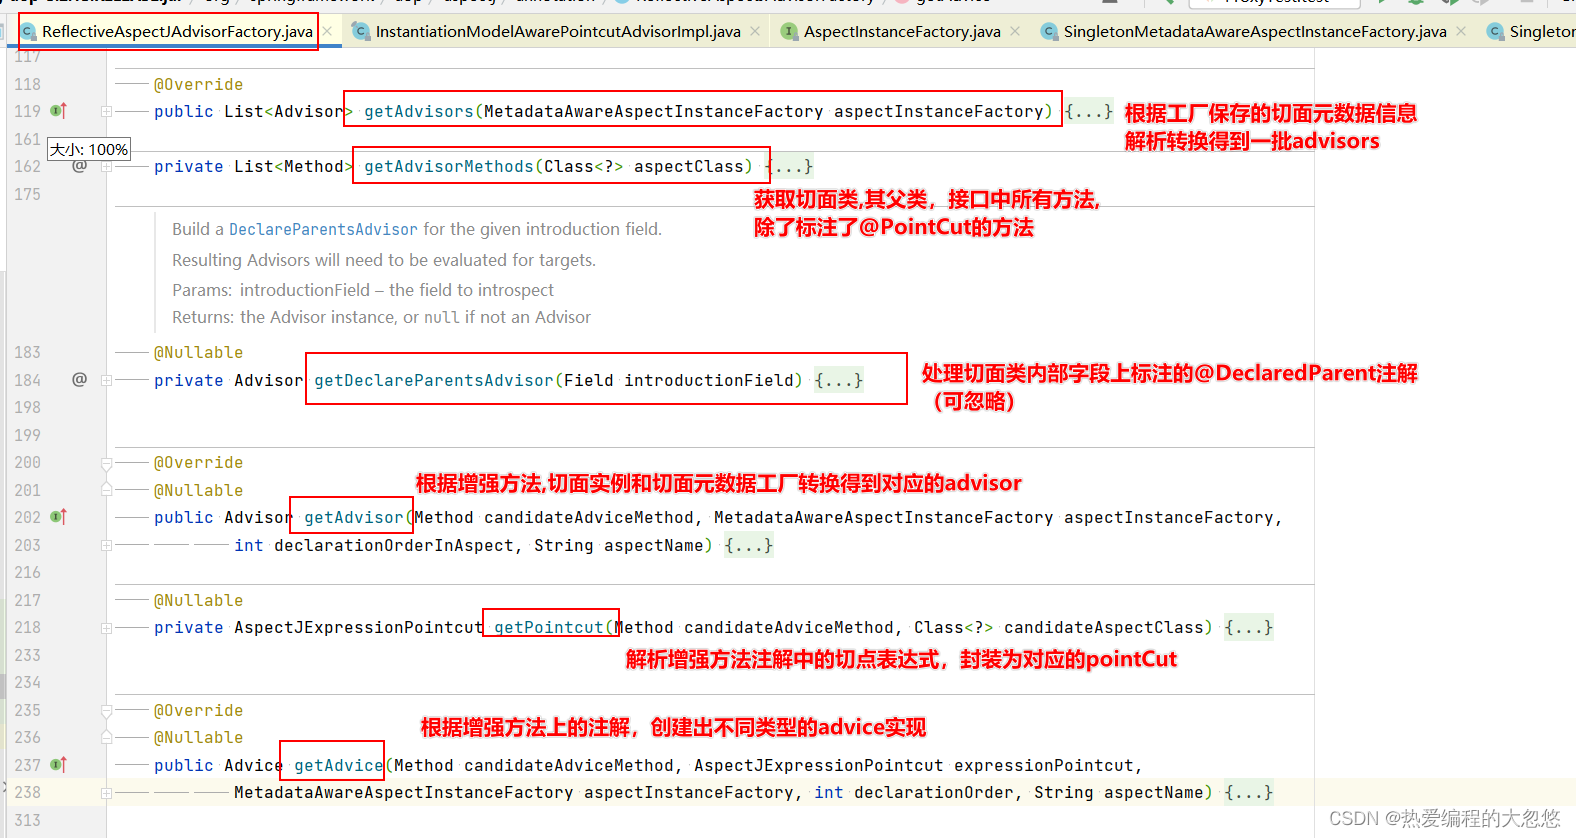Click the class icon on InstantiationModelAwarePointcutAdvisorImpl.java tab
Viewport: 1576px width, 838px height.
pos(362,32)
